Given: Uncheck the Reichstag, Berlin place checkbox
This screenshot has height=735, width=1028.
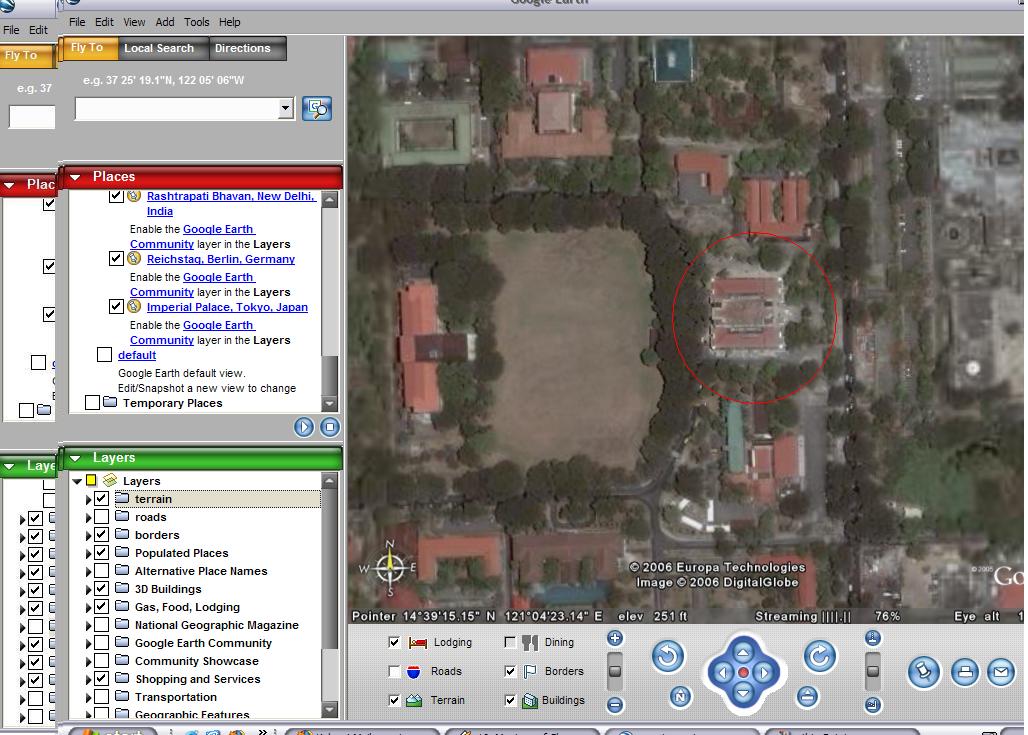Looking at the screenshot, I should coord(116,258).
